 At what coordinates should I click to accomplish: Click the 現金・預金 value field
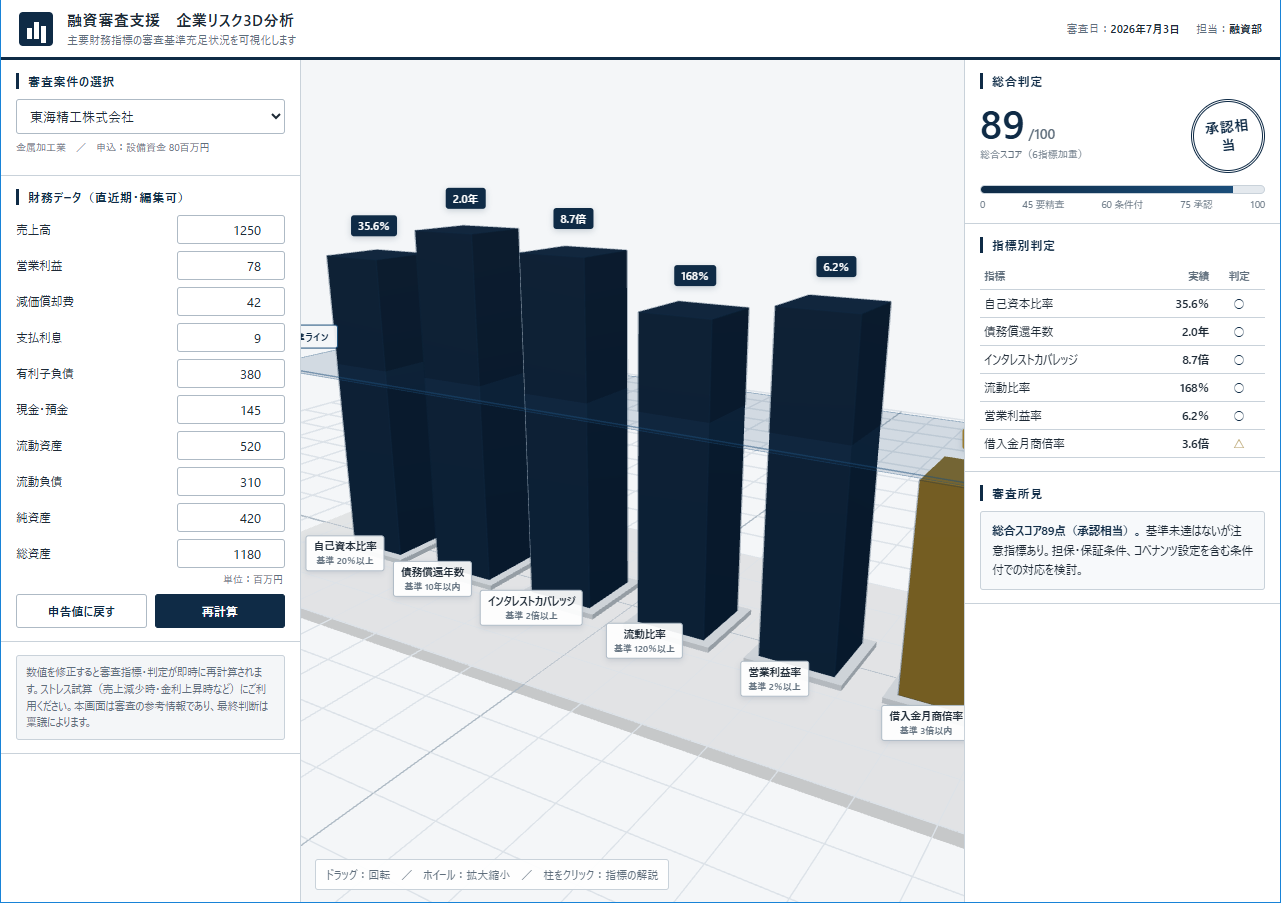tap(231, 410)
